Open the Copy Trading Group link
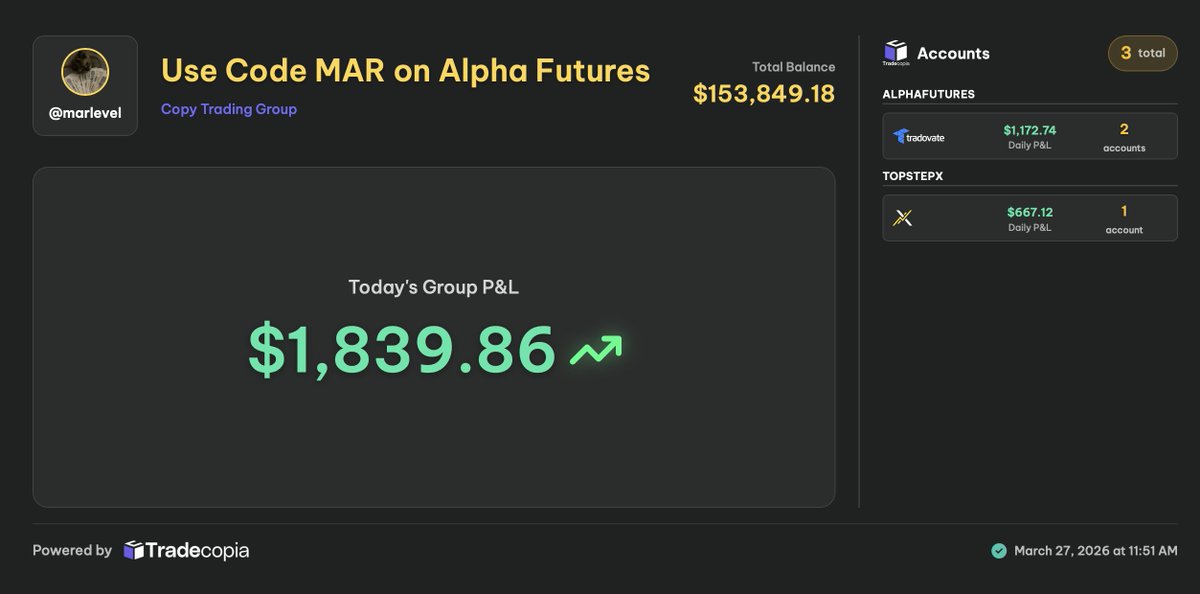This screenshot has width=1200, height=594. (229, 109)
